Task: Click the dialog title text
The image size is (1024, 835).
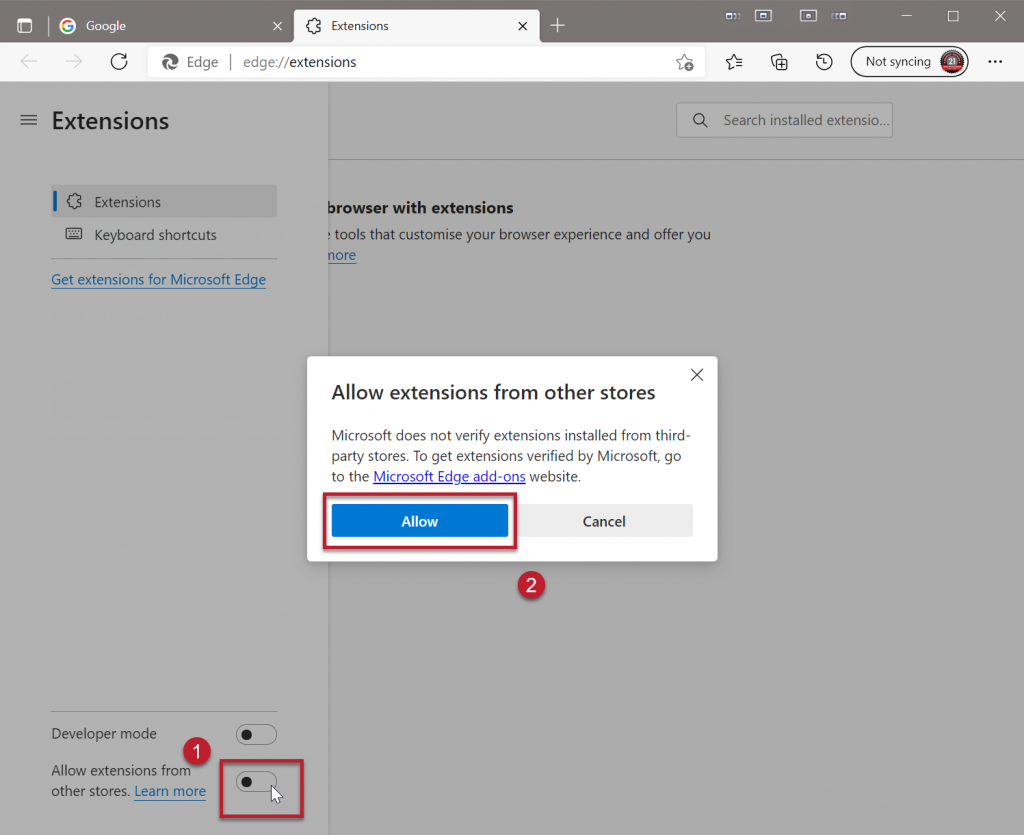Action: [493, 392]
